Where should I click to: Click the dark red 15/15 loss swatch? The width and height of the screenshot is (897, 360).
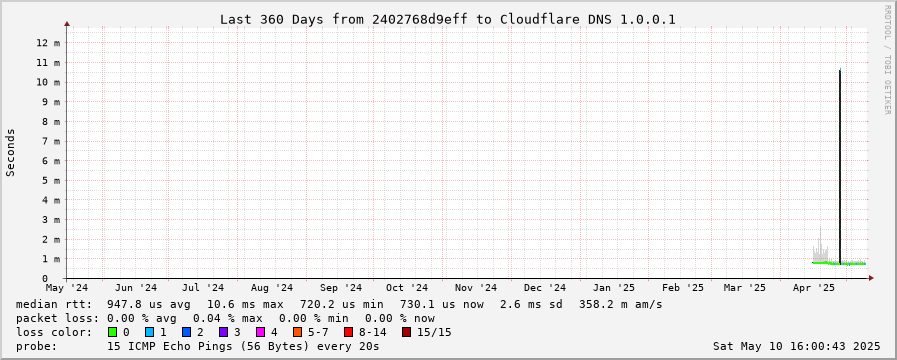pos(406,332)
